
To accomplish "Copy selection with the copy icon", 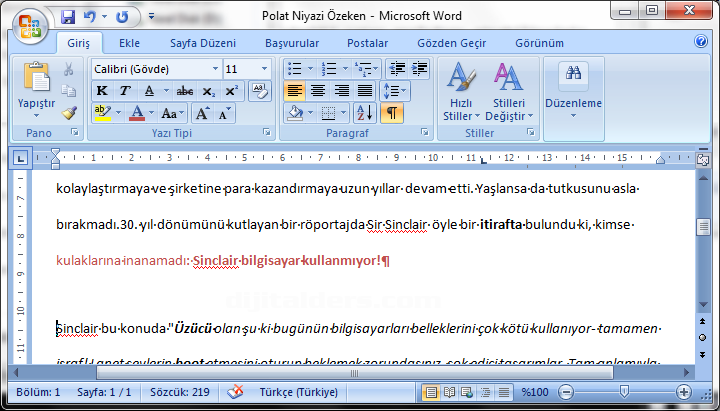I will point(68,91).
